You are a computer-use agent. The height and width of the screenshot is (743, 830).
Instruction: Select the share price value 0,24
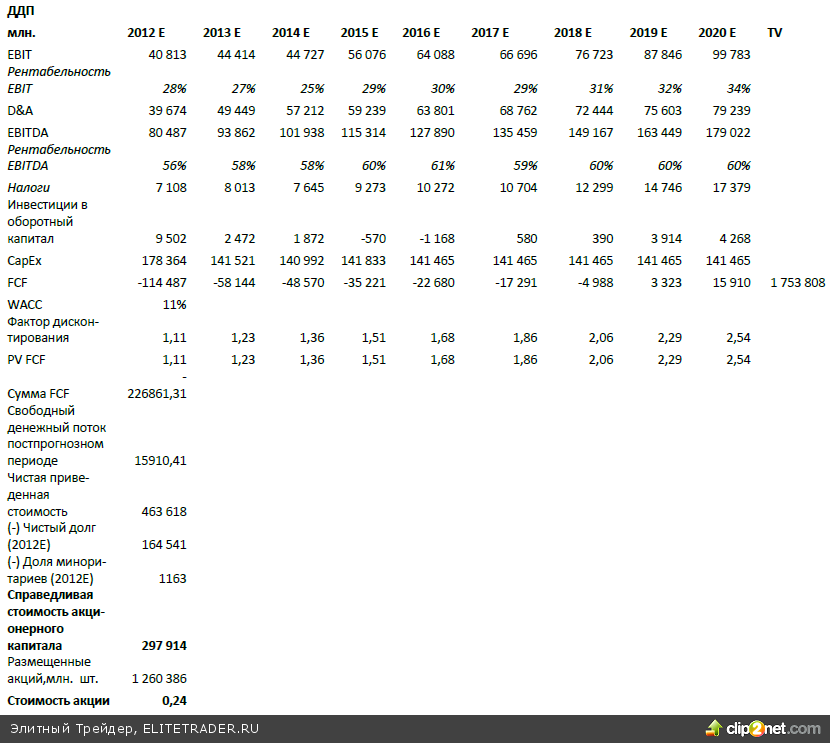click(174, 701)
